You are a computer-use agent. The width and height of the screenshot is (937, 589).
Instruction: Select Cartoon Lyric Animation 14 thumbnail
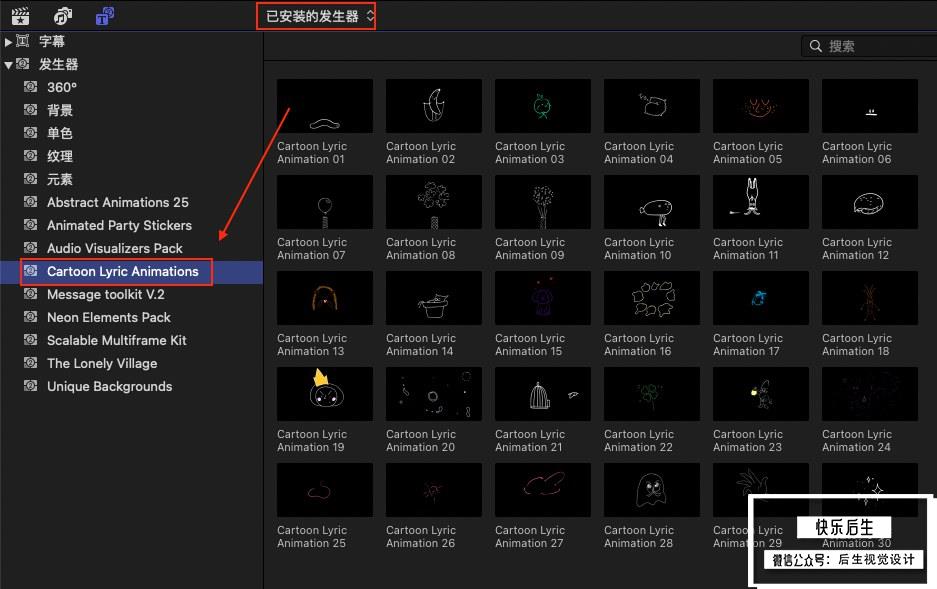(434, 298)
